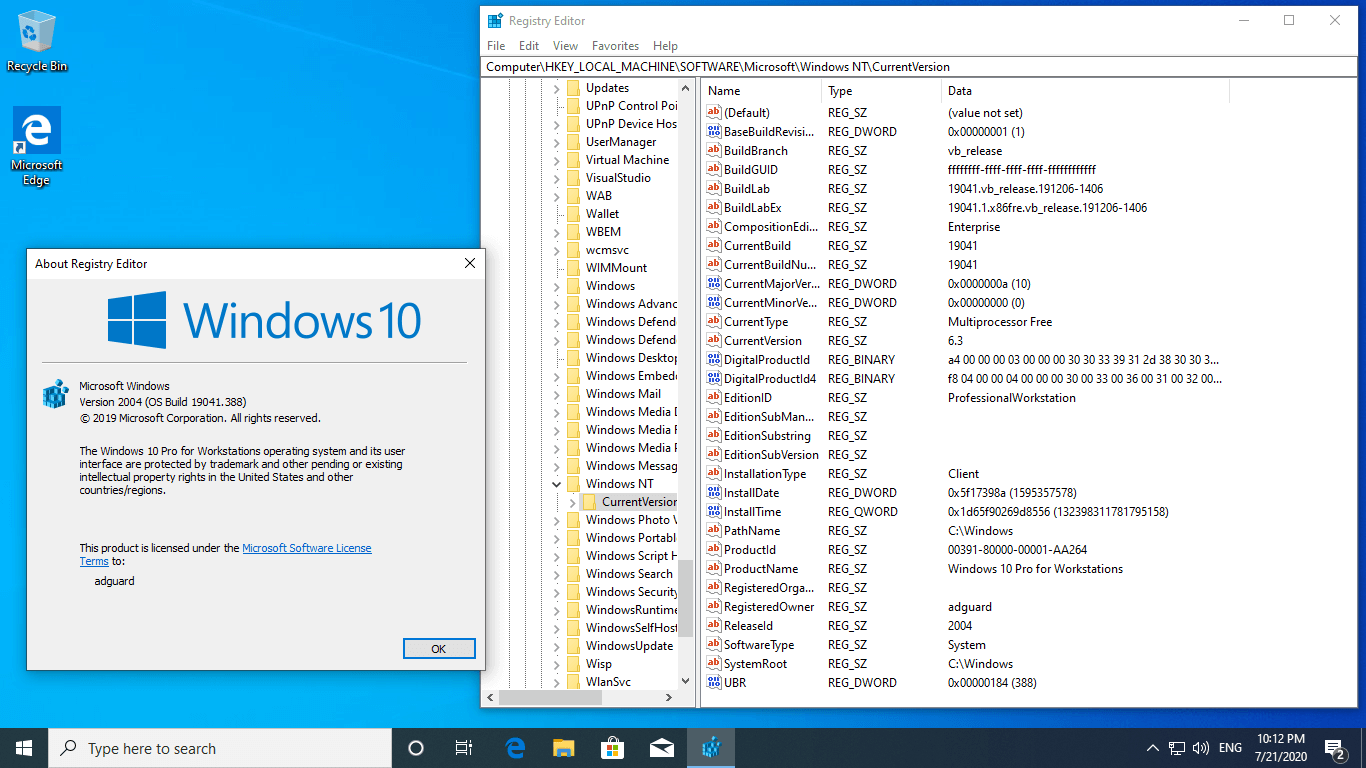The width and height of the screenshot is (1366, 768).
Task: Click the DigitalProductId binary value icon
Action: coord(714,360)
